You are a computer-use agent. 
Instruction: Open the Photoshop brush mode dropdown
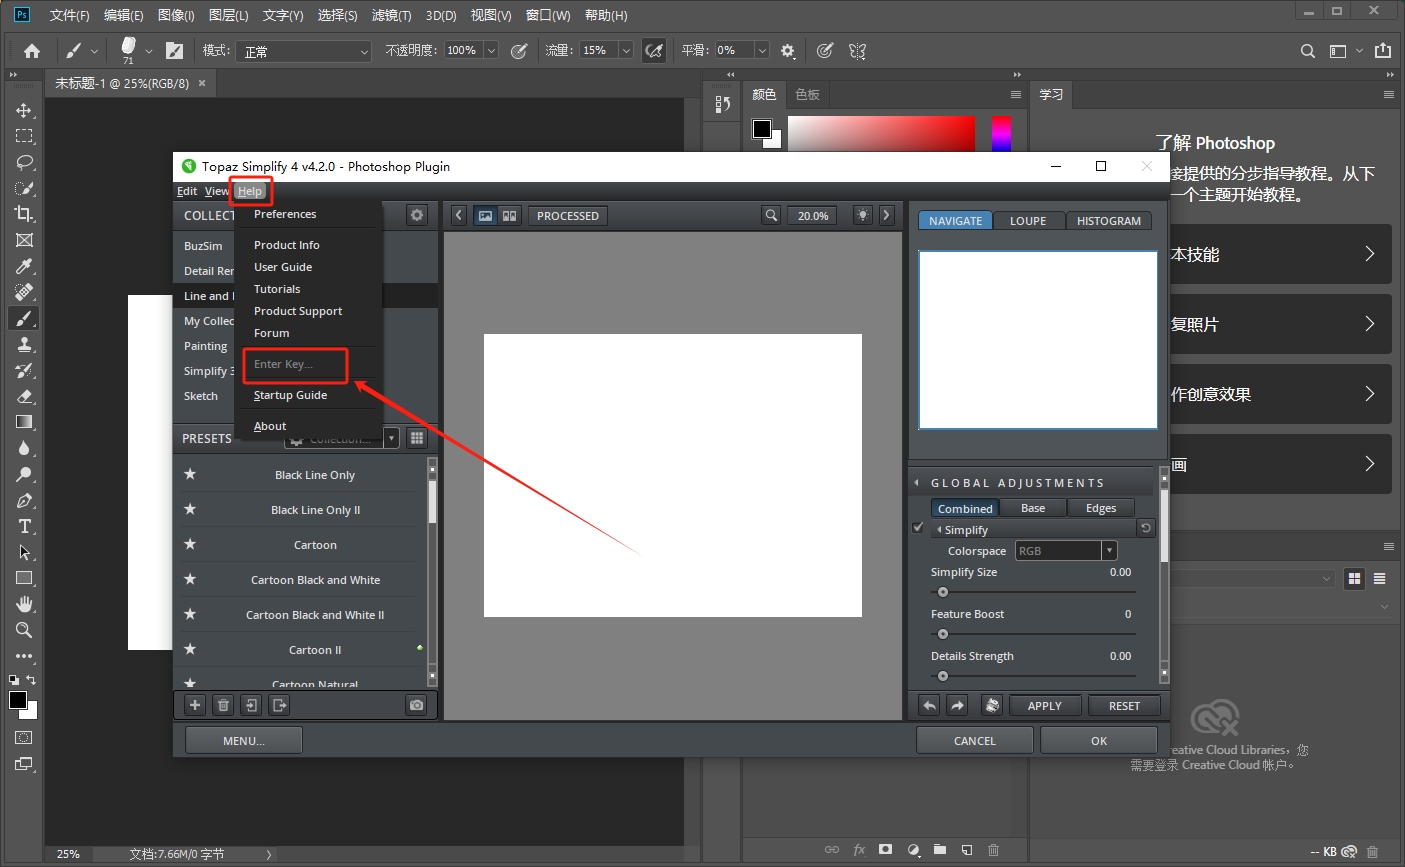(305, 51)
